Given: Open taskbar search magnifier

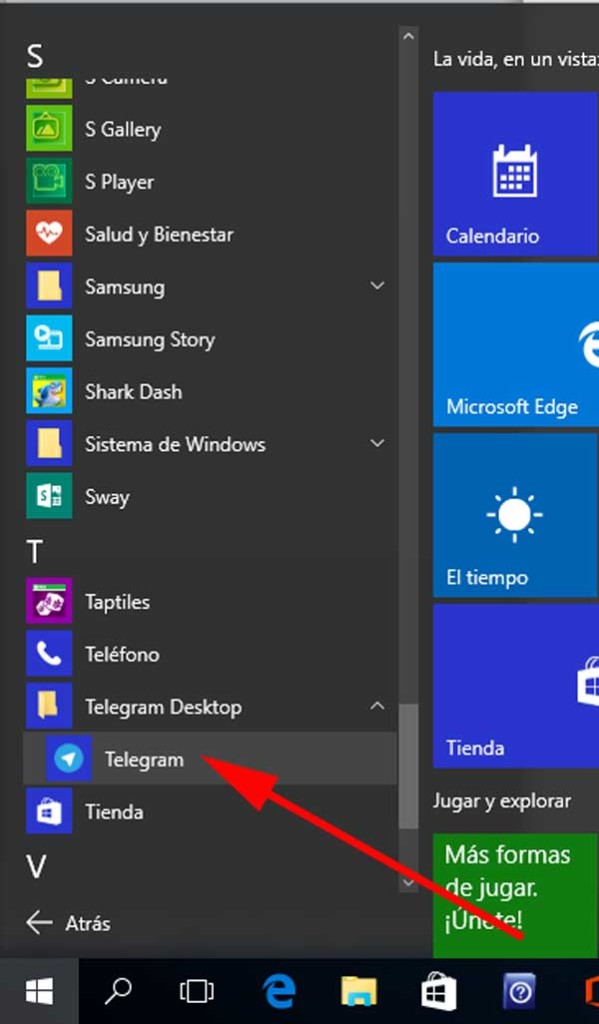Looking at the screenshot, I should pos(118,991).
